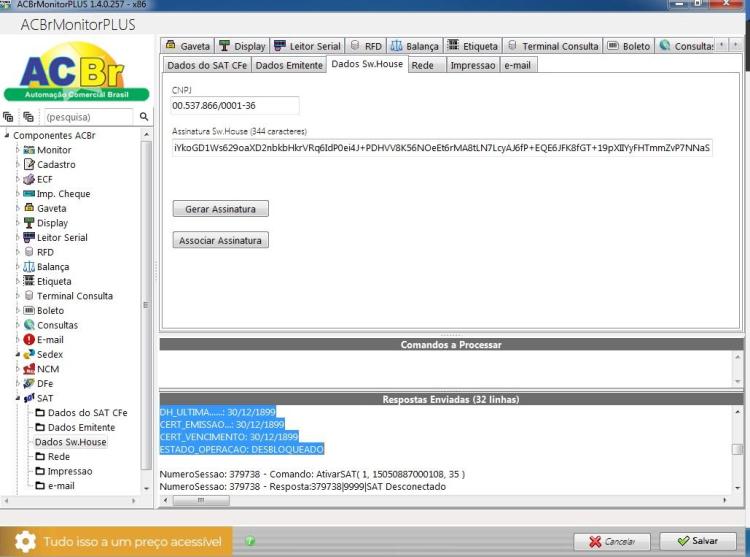Collapse the SAT tree node

(x=18, y=398)
